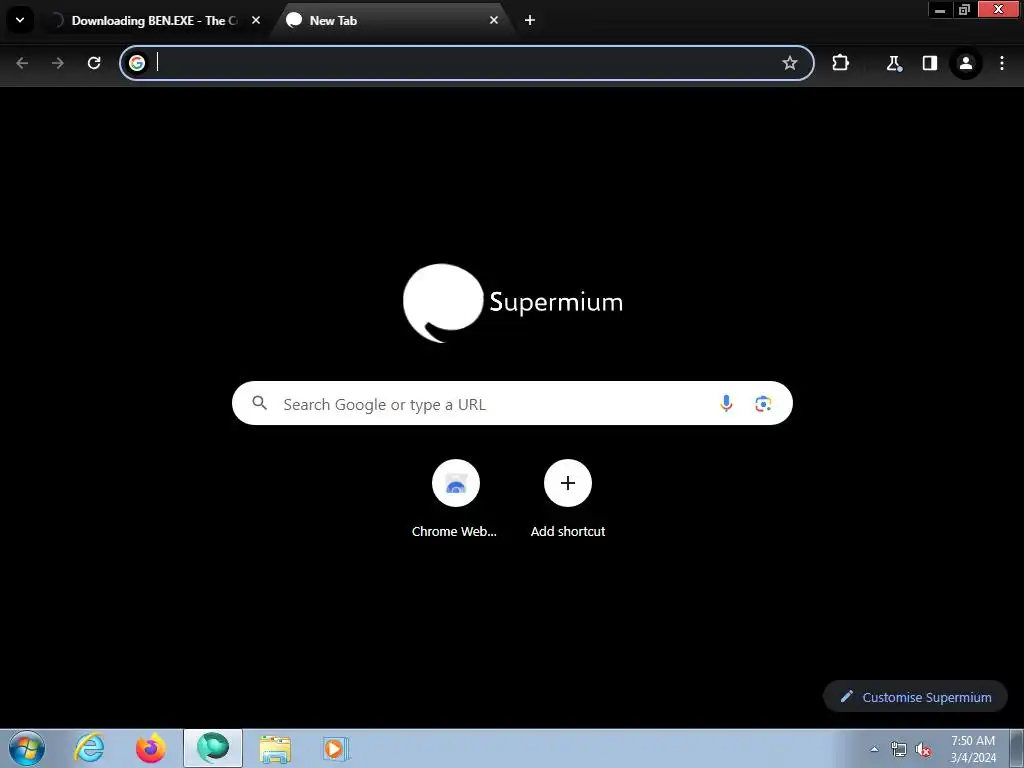Open the network tray icon

pyautogui.click(x=899, y=749)
